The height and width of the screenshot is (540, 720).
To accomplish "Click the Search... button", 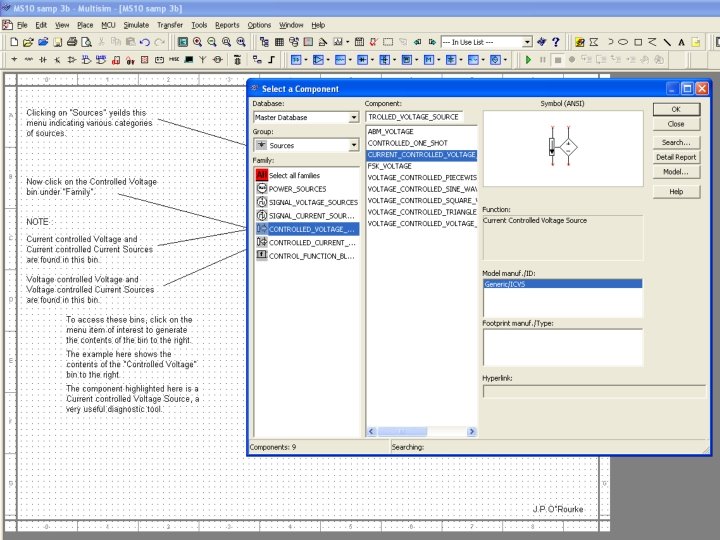I will [676, 142].
